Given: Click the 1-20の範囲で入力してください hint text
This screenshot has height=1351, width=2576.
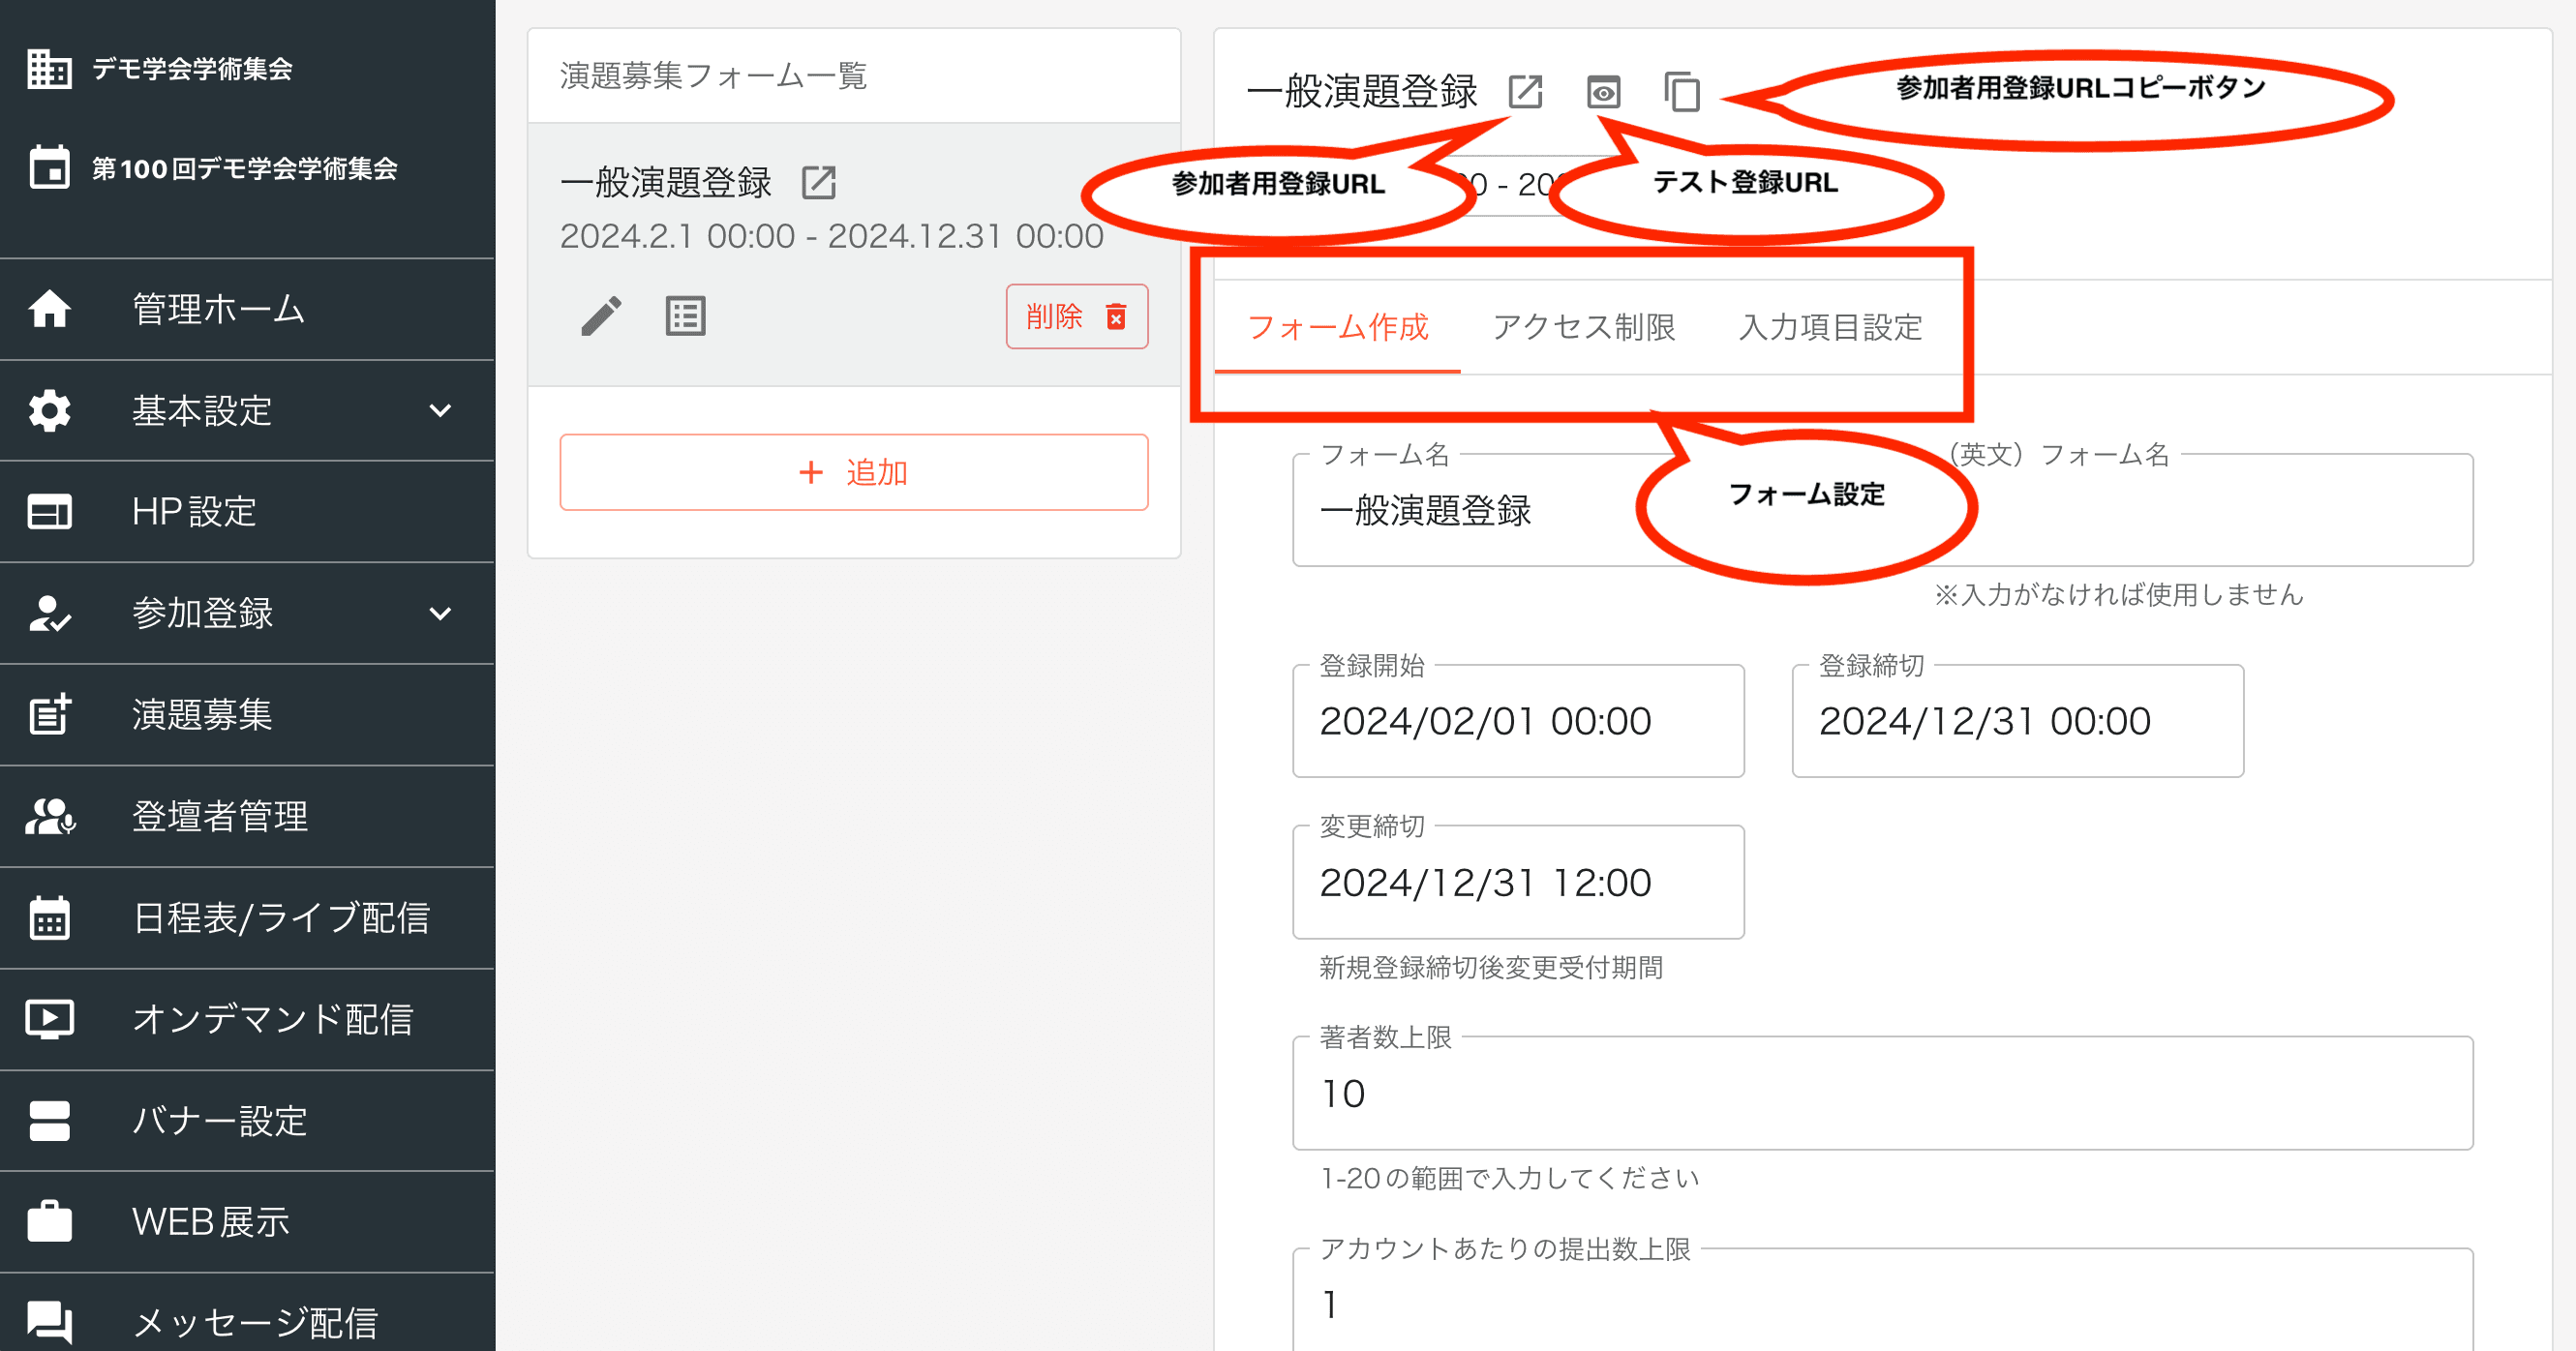Looking at the screenshot, I should coord(1509,1178).
